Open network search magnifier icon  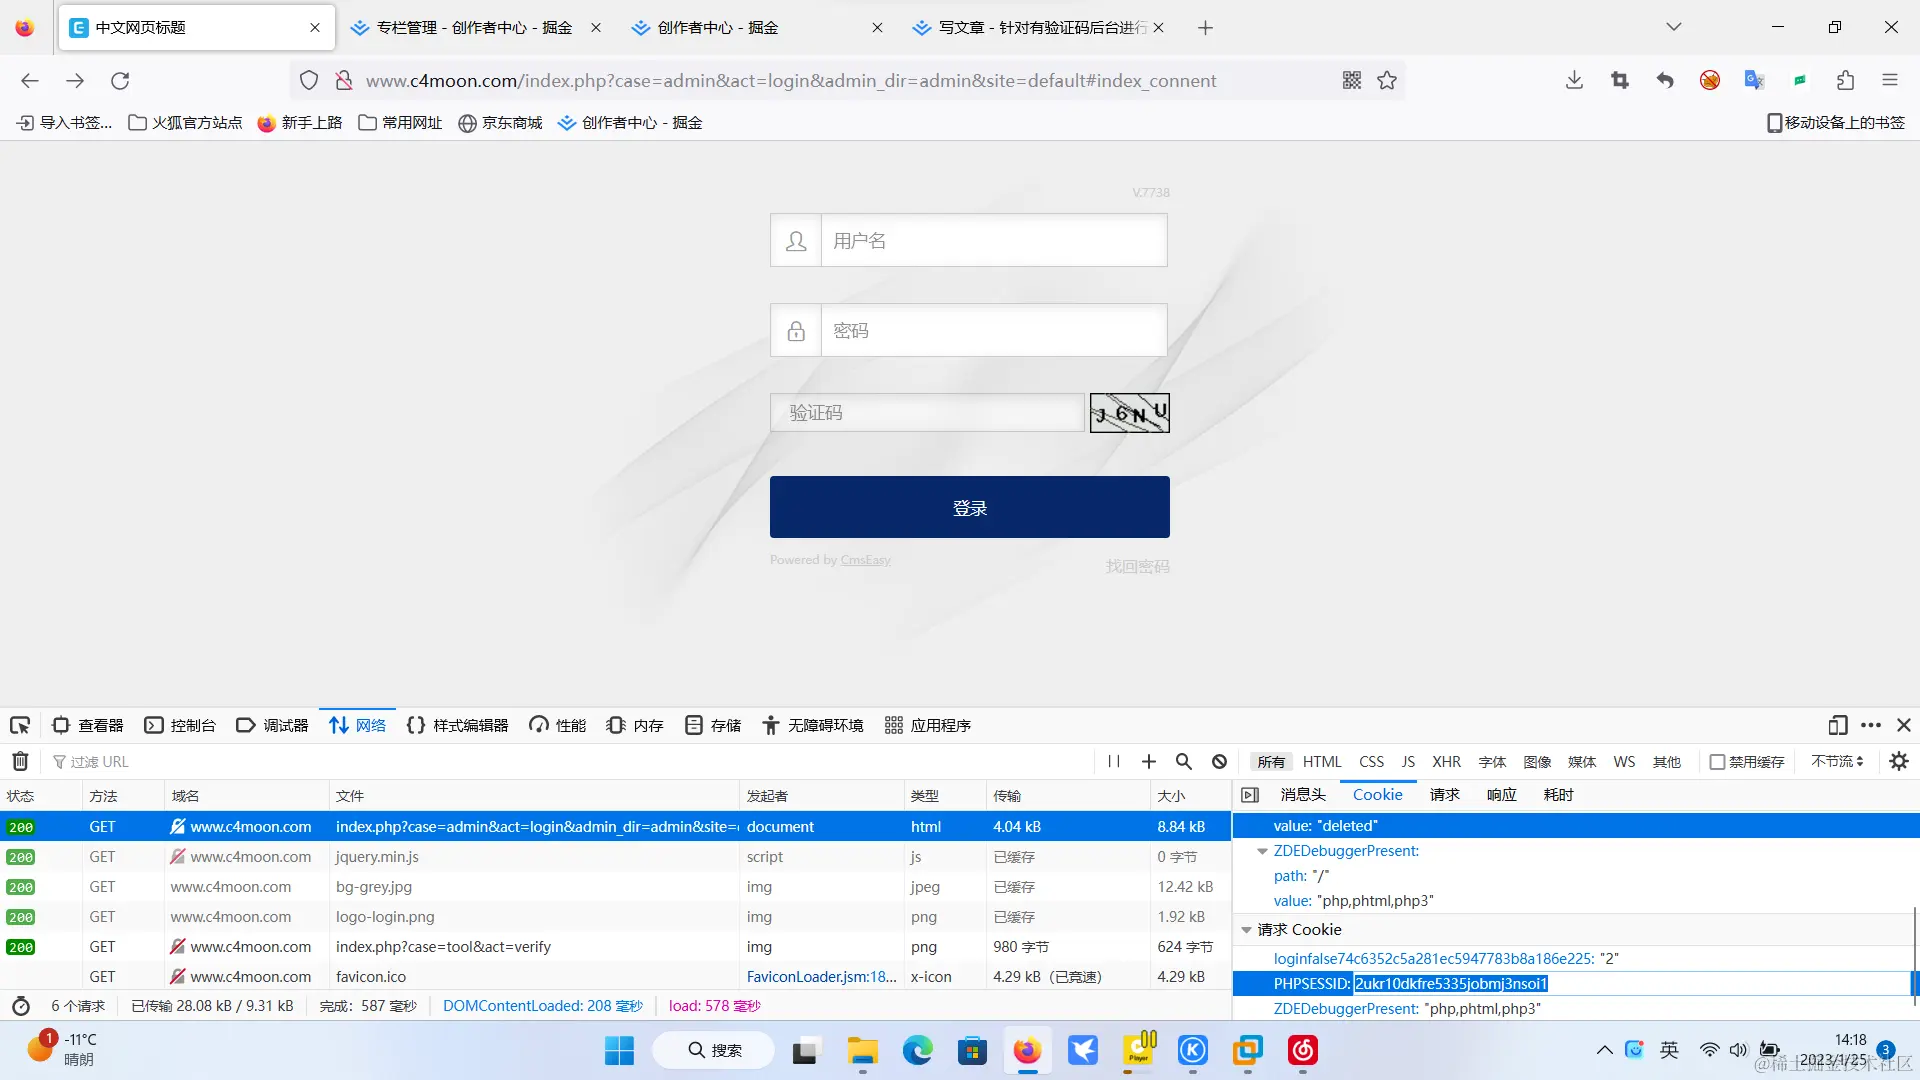(x=1184, y=761)
